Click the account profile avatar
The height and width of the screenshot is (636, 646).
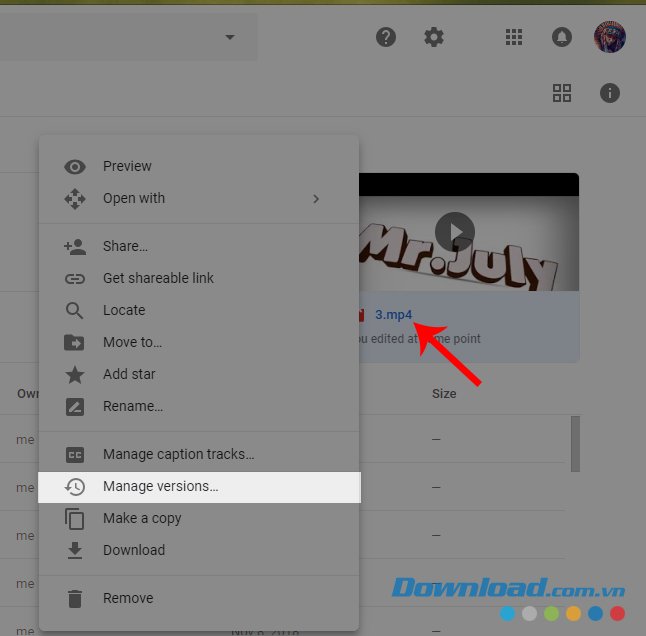[x=609, y=37]
